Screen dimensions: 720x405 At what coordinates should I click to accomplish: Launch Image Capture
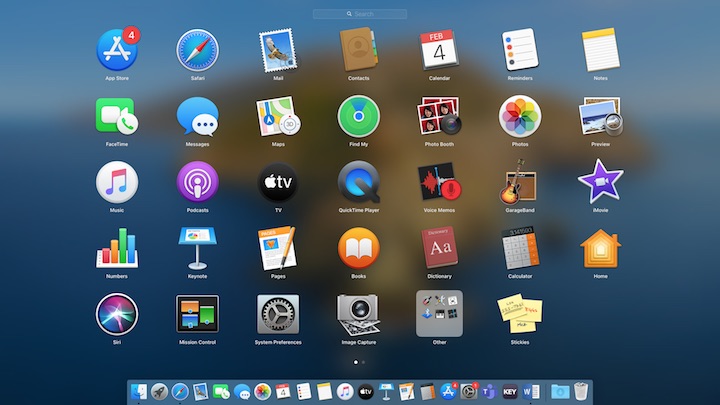tap(359, 314)
